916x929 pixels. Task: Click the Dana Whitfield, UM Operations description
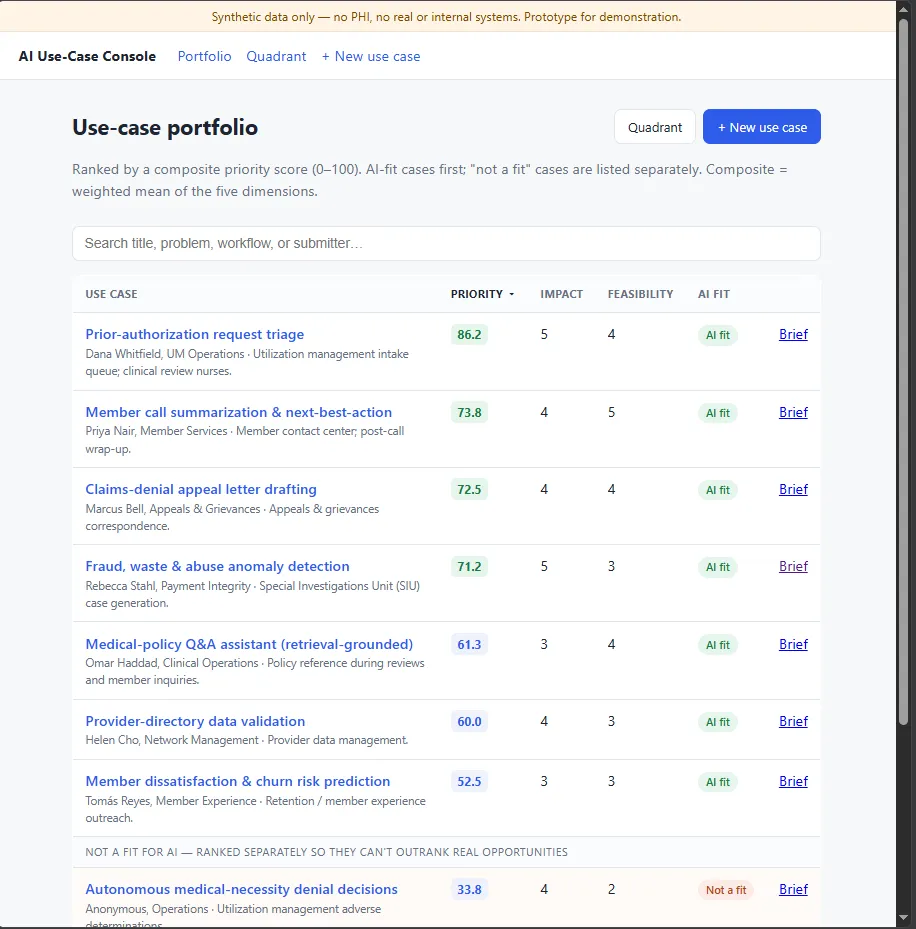pyautogui.click(x=247, y=363)
